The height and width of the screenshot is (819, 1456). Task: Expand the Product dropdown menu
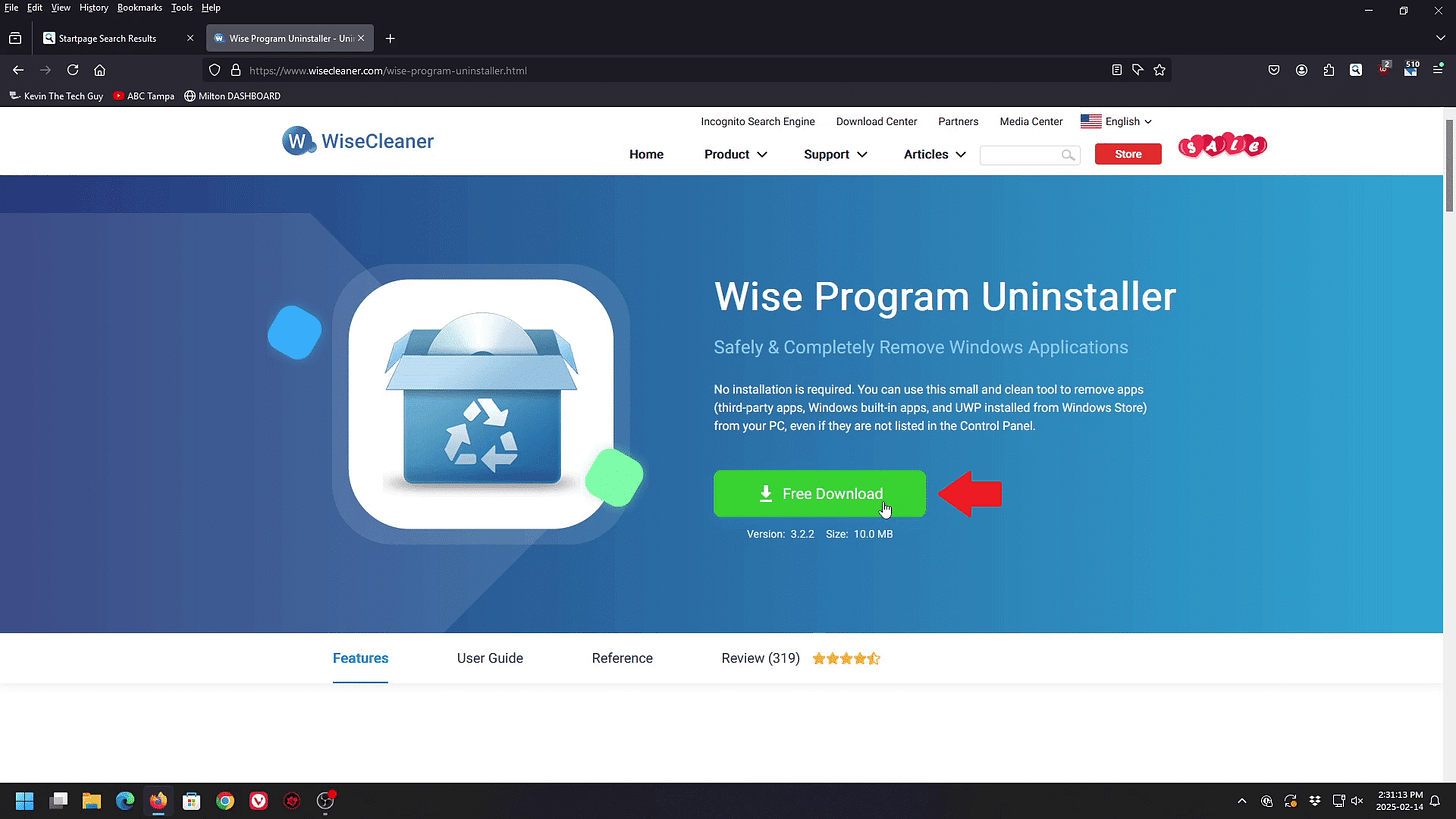click(x=735, y=154)
